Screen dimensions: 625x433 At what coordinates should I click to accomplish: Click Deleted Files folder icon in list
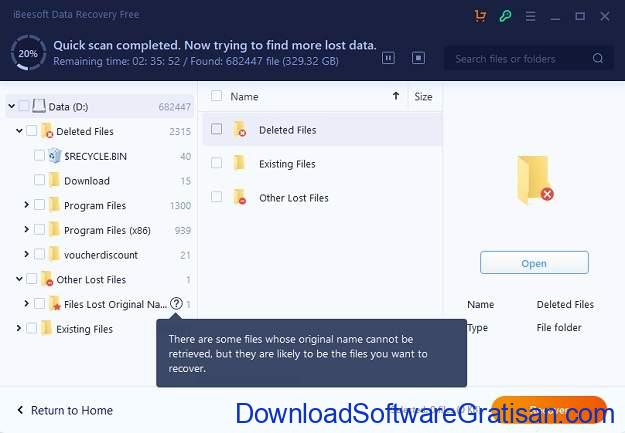click(240, 129)
